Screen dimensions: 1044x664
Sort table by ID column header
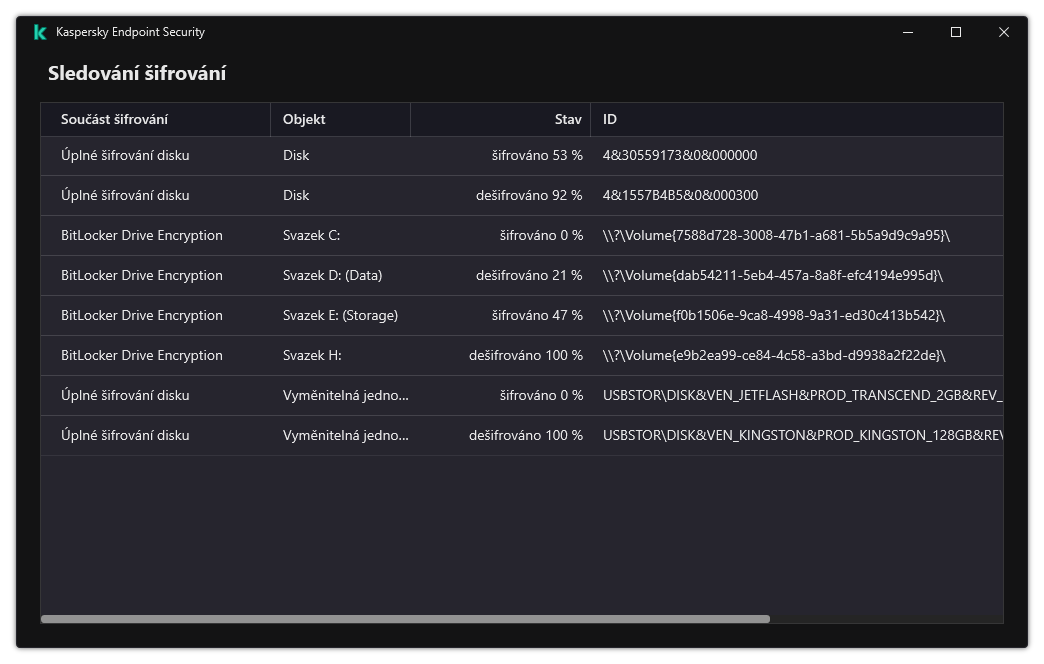coord(610,119)
